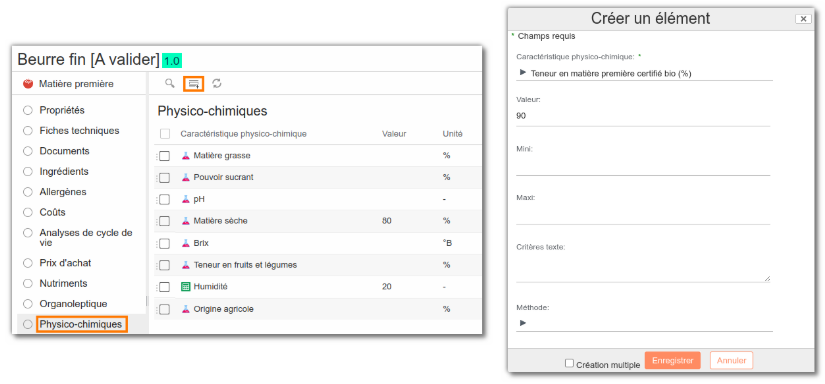Open the Méthode dropdown arrow
The width and height of the screenshot is (825, 384).
(x=522, y=323)
